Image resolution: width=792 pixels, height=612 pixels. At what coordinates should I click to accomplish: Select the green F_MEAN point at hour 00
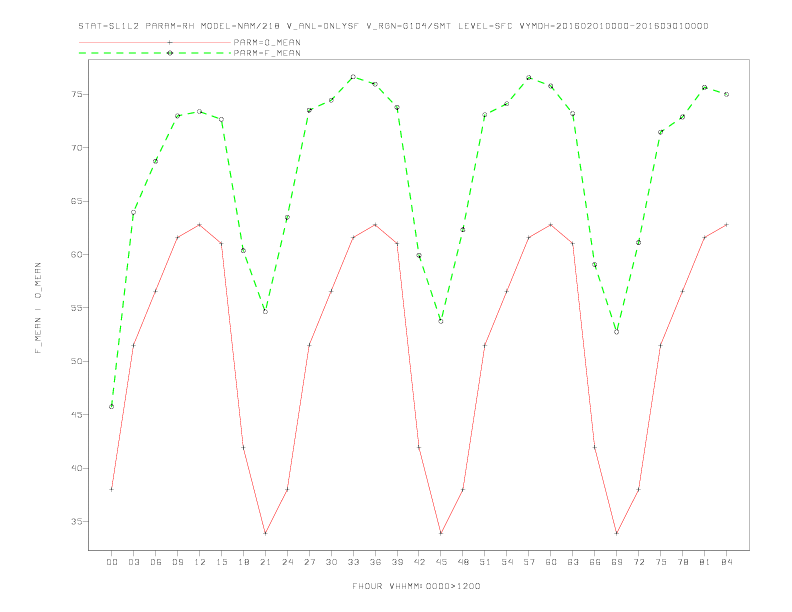(x=112, y=406)
